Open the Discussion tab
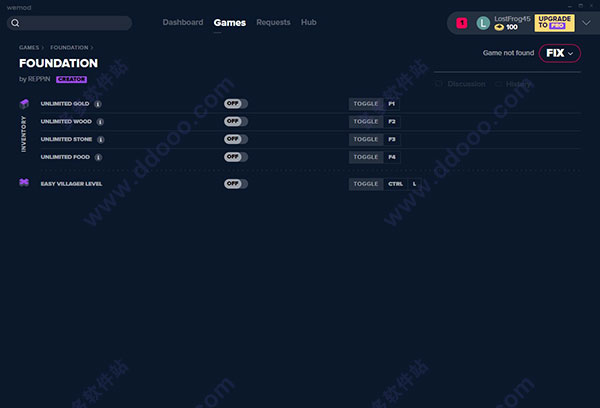Screen dimensions: 600x408 click(x=466, y=84)
